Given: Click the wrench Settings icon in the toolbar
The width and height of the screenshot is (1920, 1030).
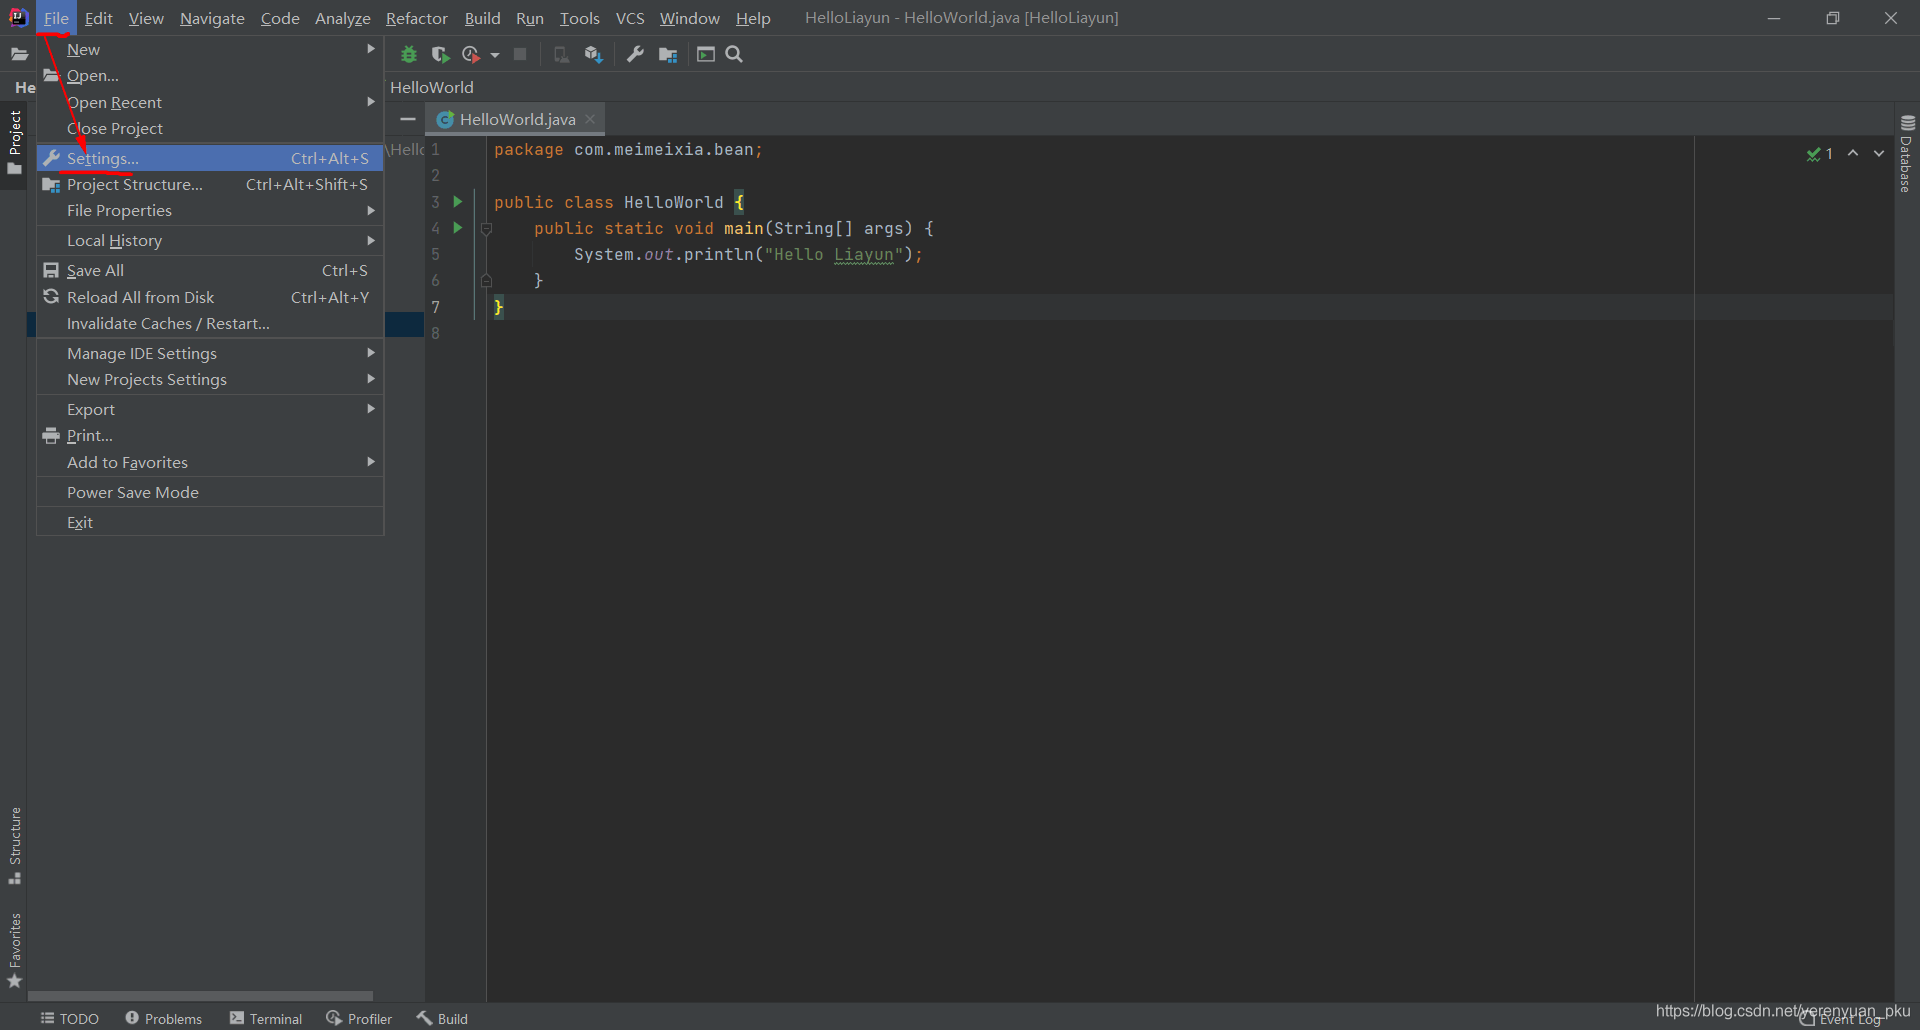Looking at the screenshot, I should point(635,55).
